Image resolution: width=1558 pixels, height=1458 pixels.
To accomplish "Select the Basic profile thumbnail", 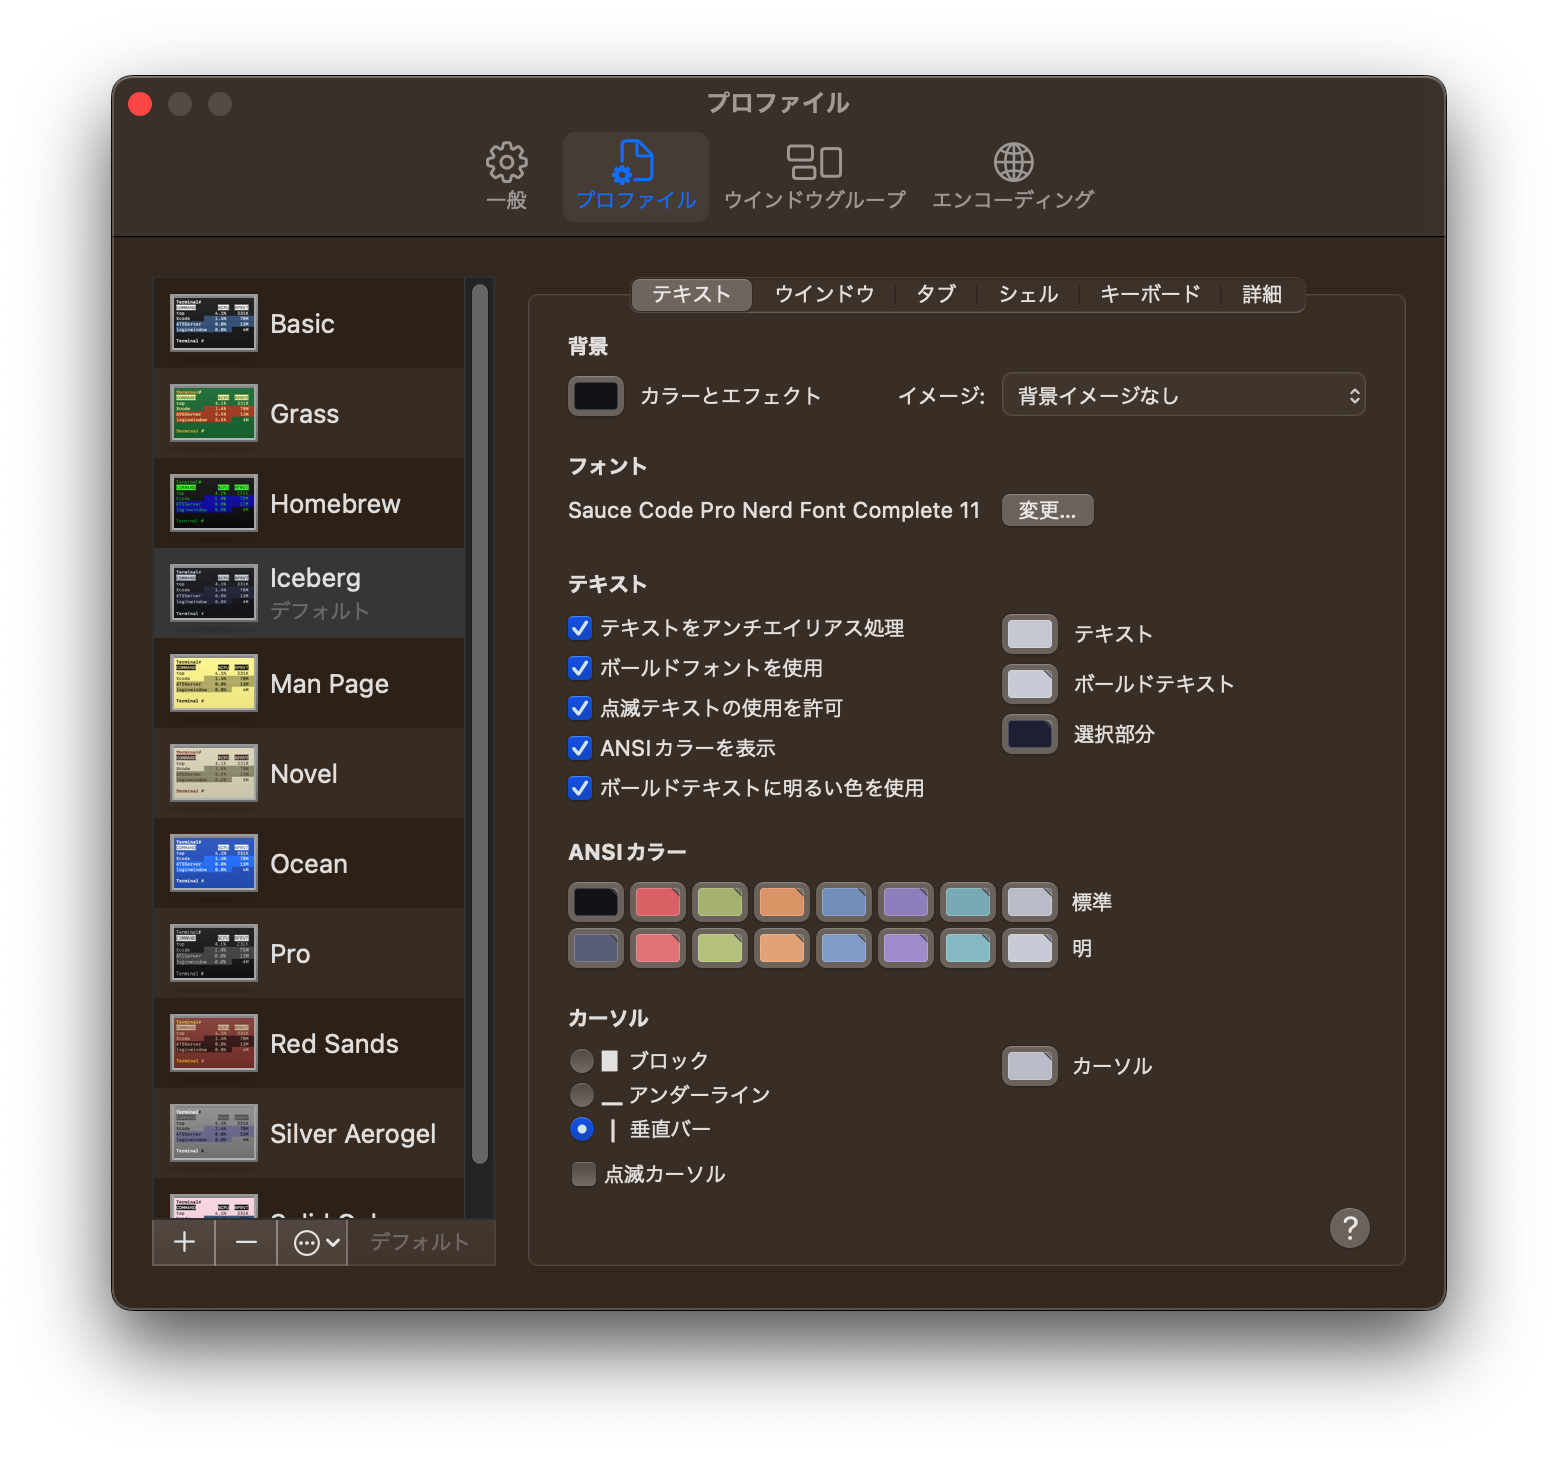I will pyautogui.click(x=214, y=323).
